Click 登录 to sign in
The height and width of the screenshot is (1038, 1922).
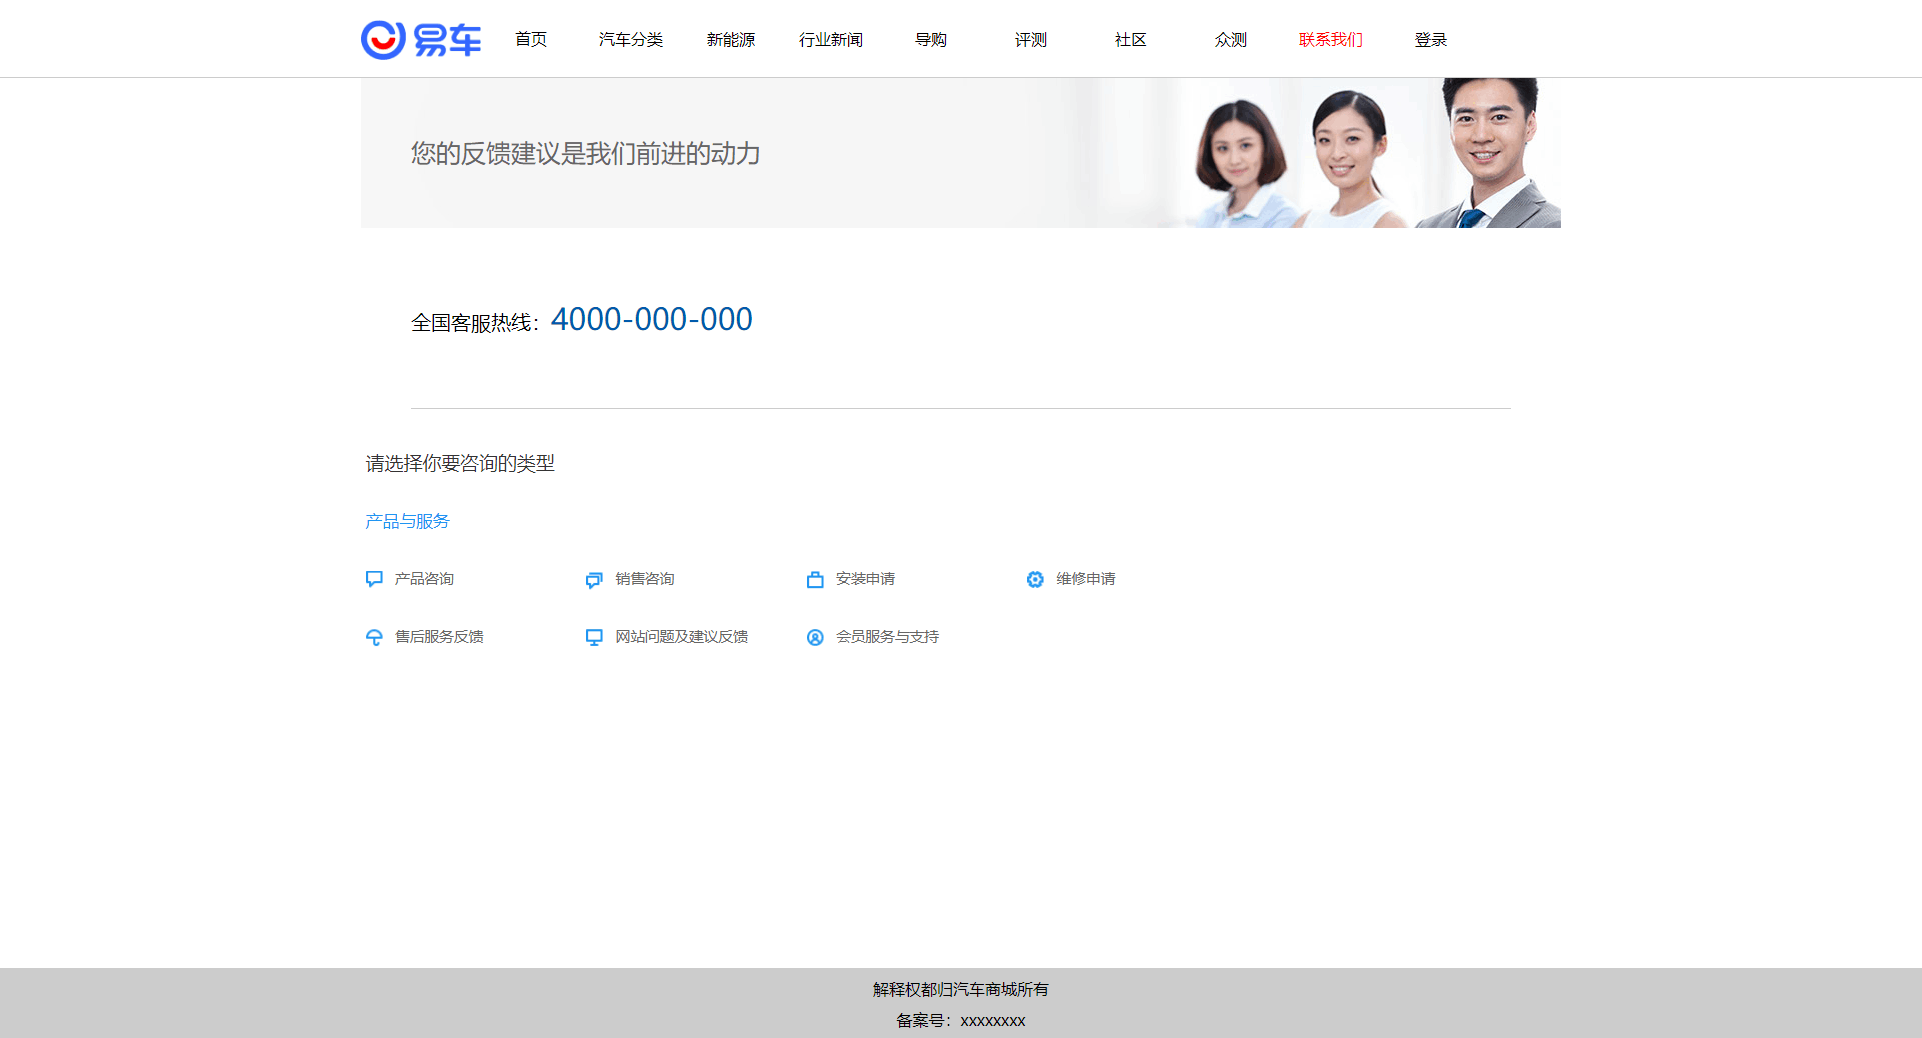[1431, 39]
